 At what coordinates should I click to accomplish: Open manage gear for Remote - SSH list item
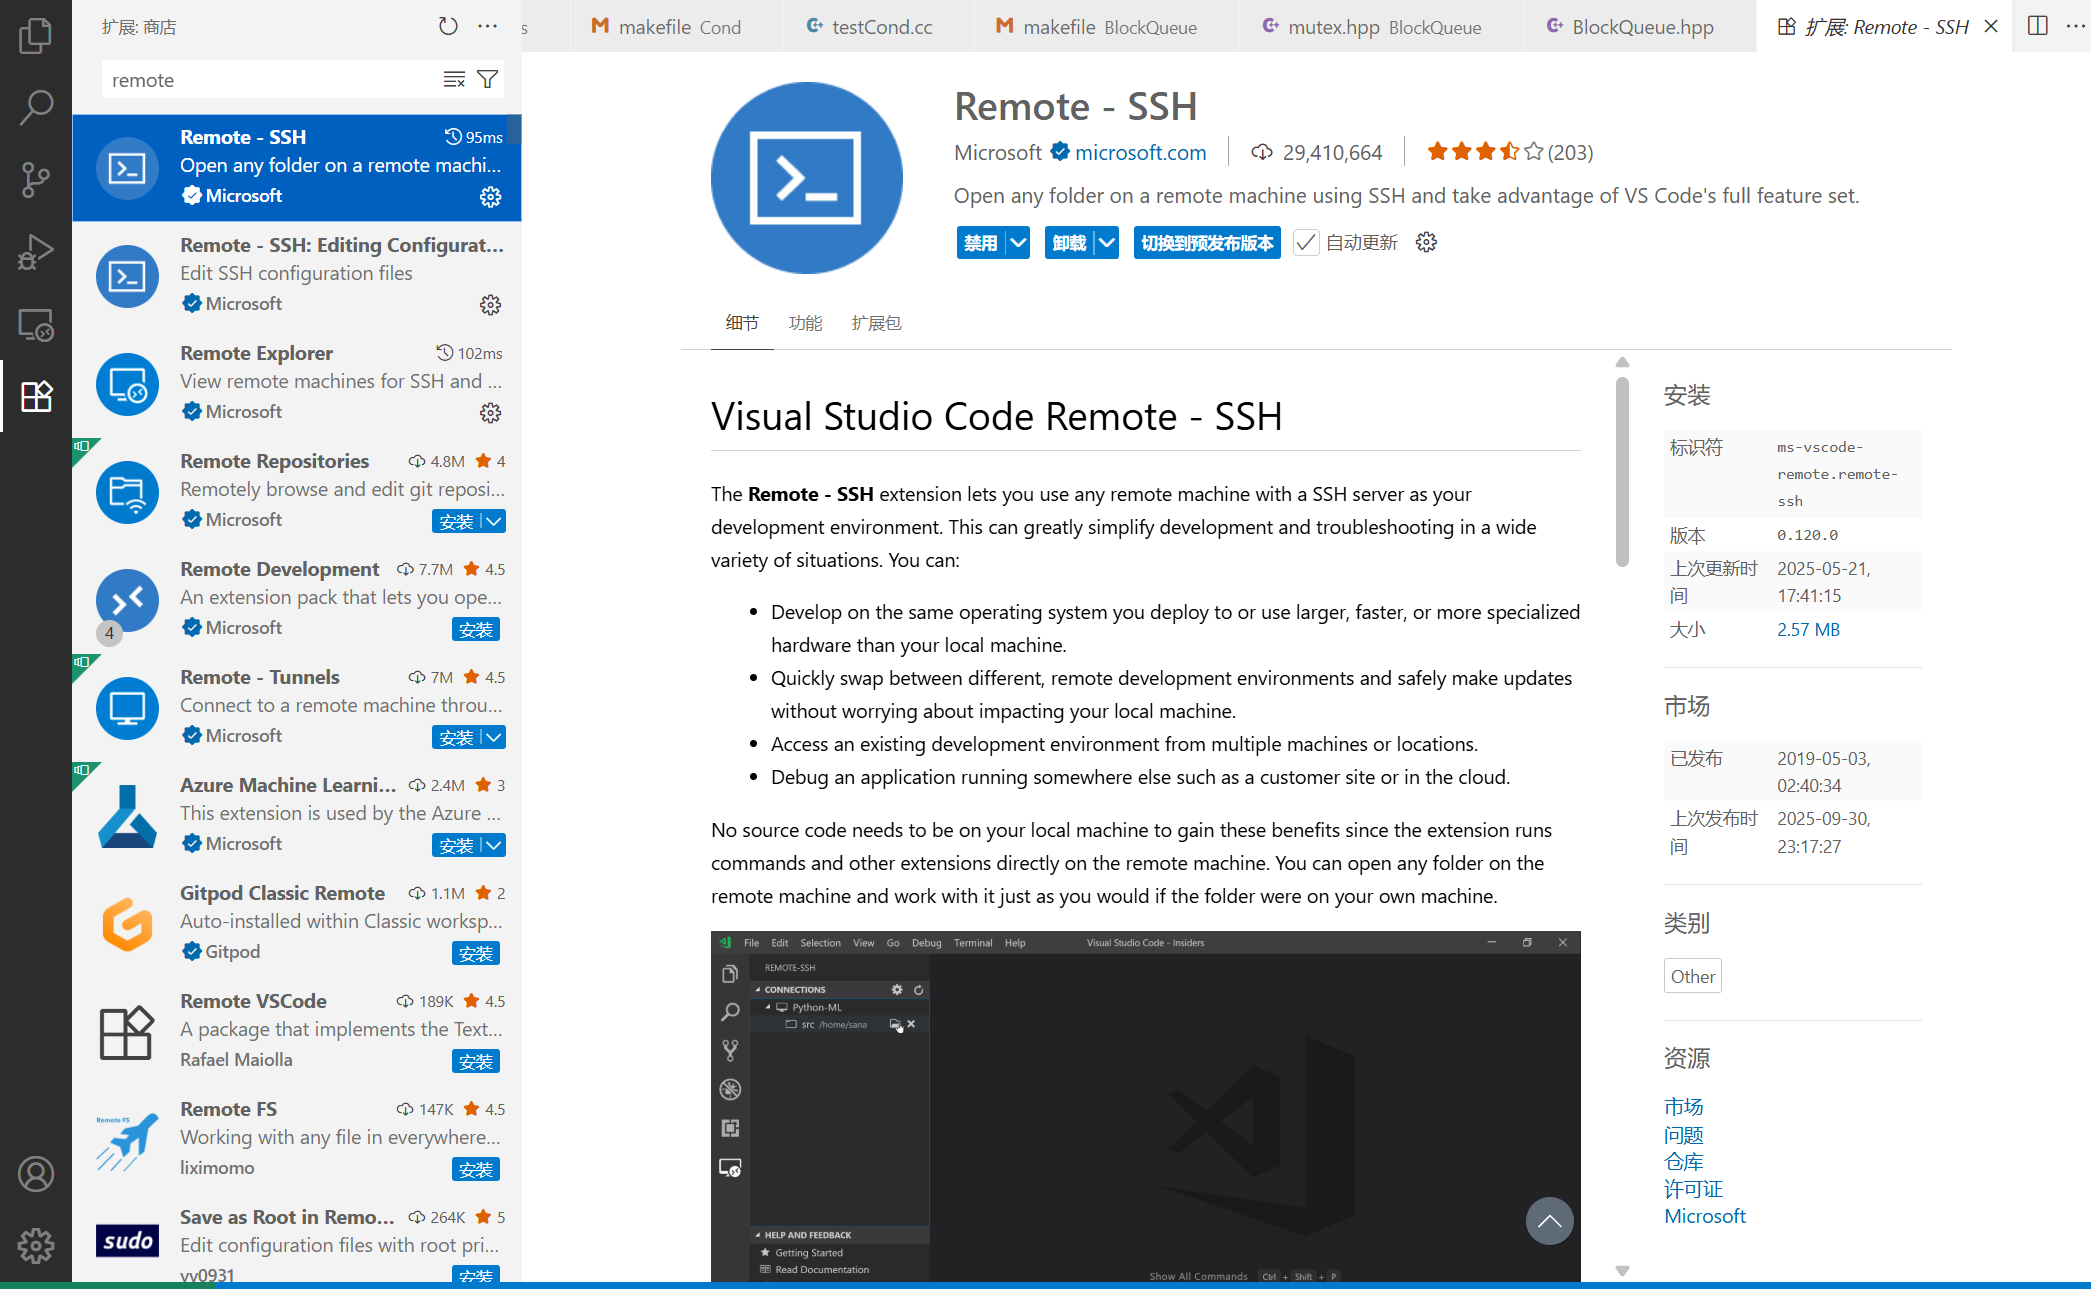490,197
